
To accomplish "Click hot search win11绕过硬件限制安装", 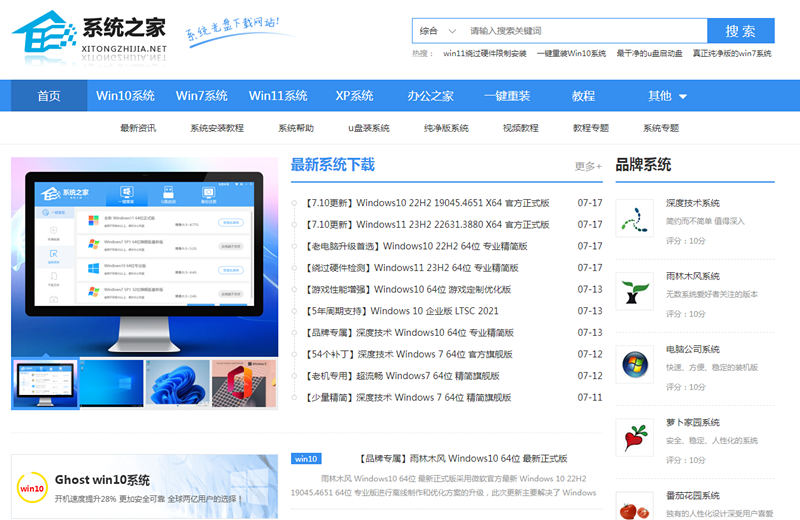I will tap(484, 54).
